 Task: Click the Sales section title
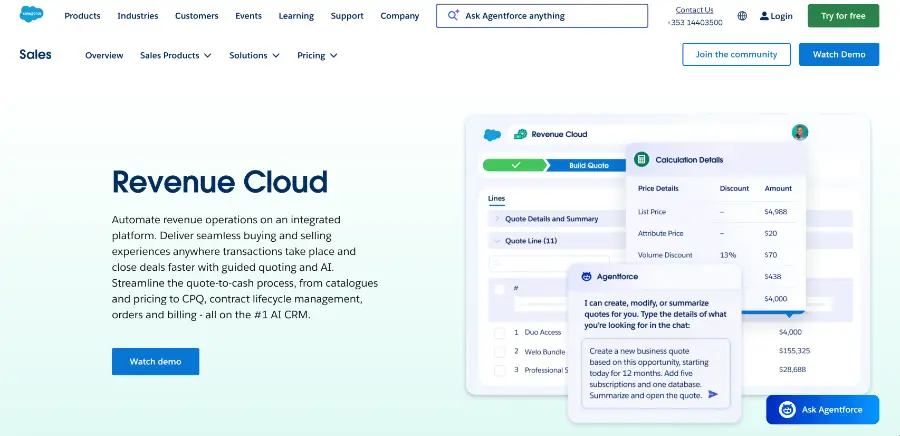(36, 54)
